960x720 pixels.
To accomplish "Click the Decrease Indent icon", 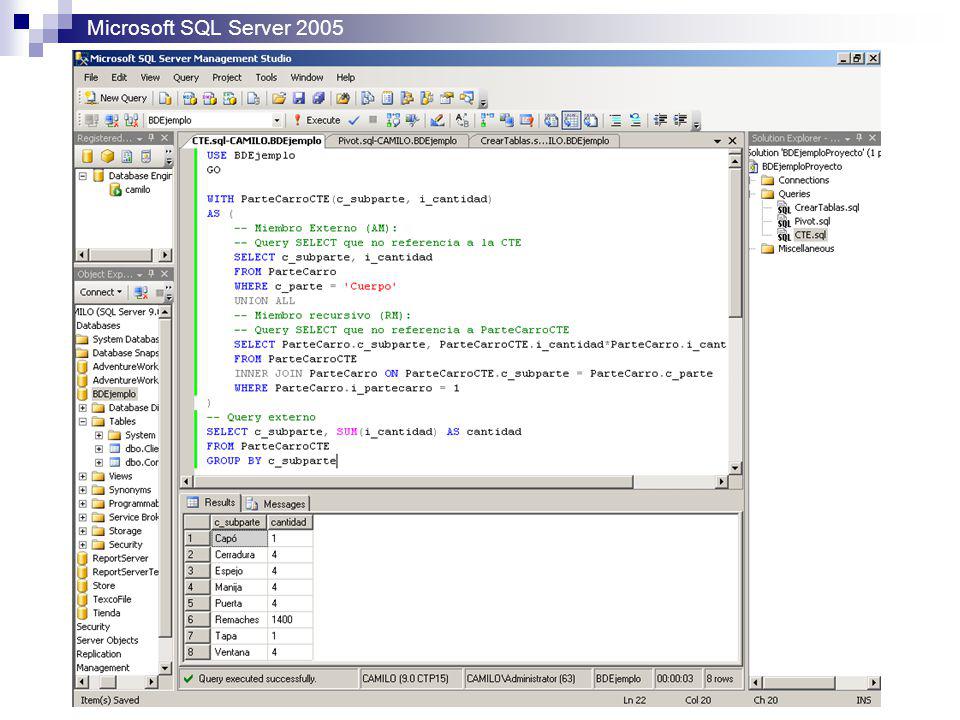I will (x=660, y=120).
